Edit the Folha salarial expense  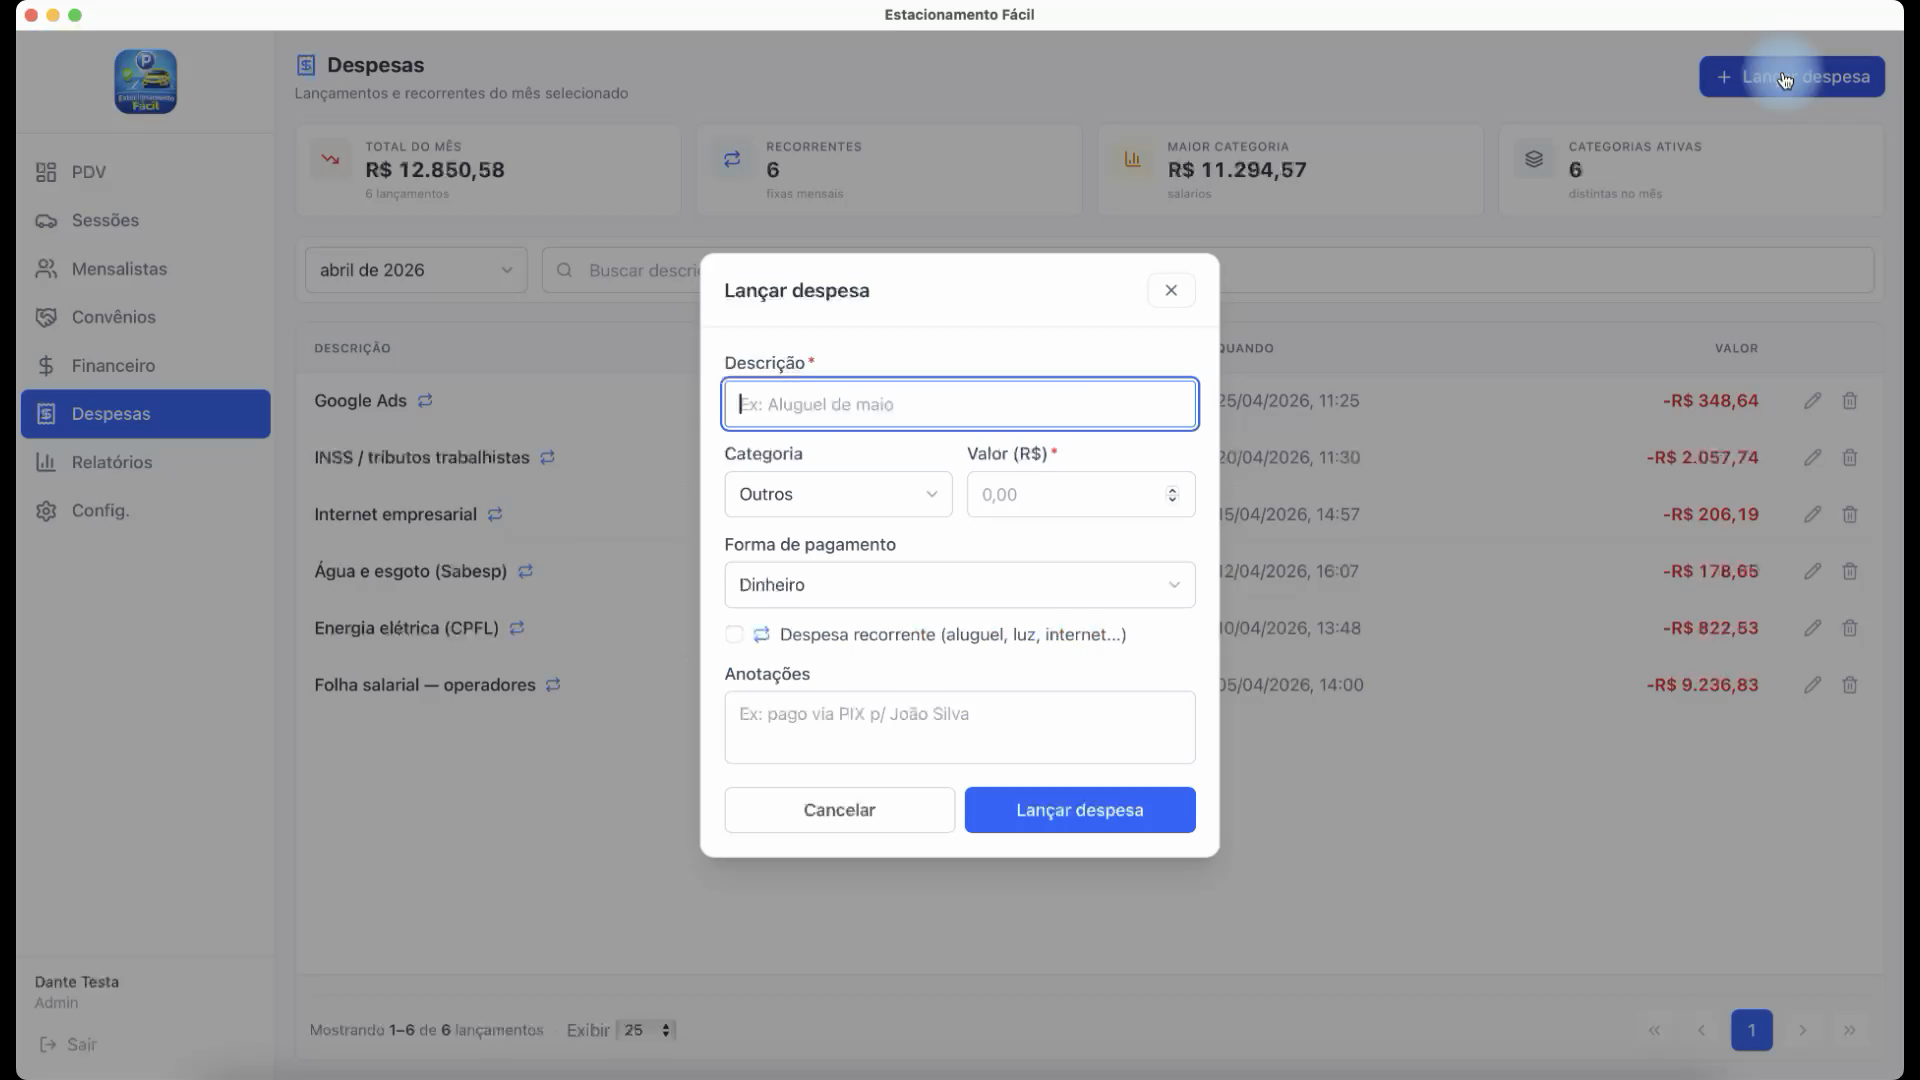pos(1812,686)
